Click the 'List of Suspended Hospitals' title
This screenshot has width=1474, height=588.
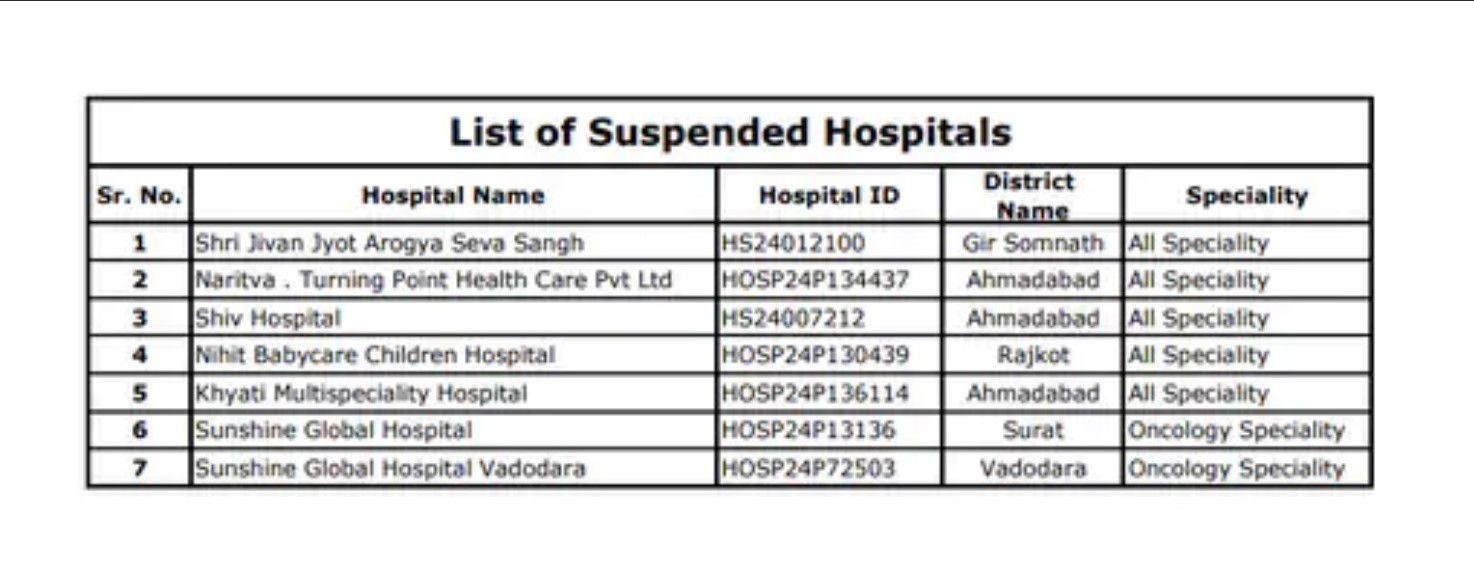(x=730, y=132)
